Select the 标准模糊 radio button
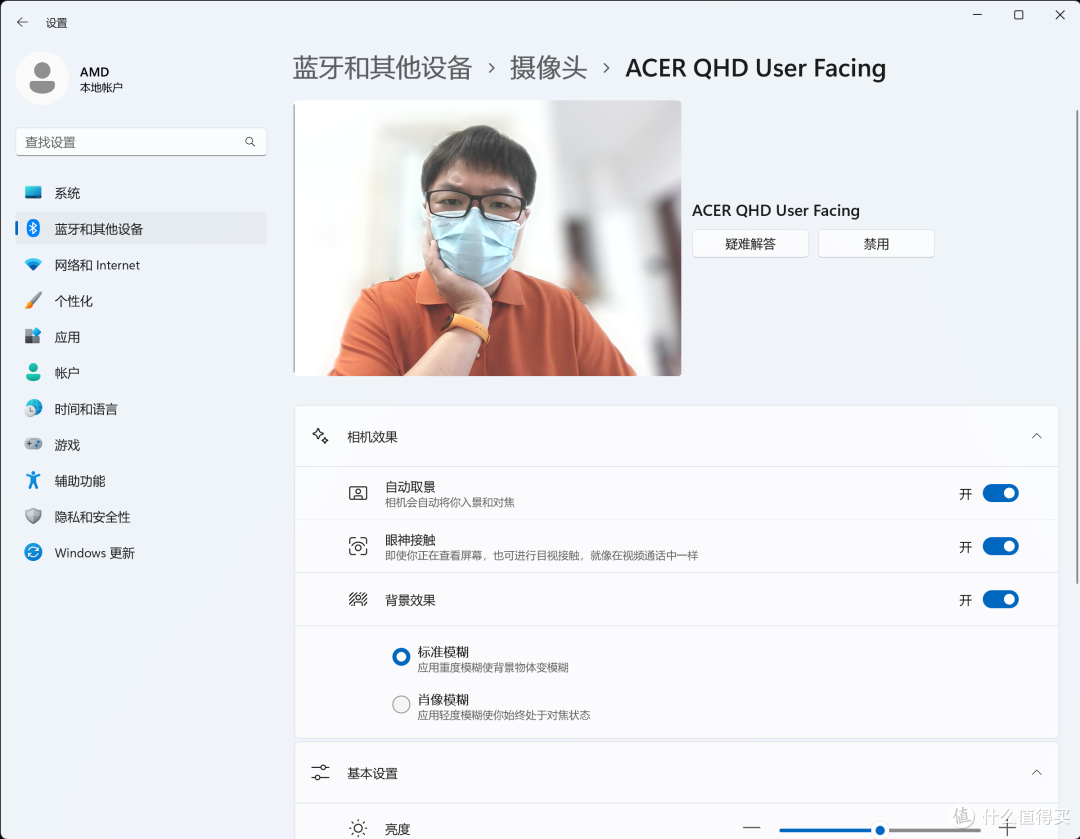 (x=401, y=656)
